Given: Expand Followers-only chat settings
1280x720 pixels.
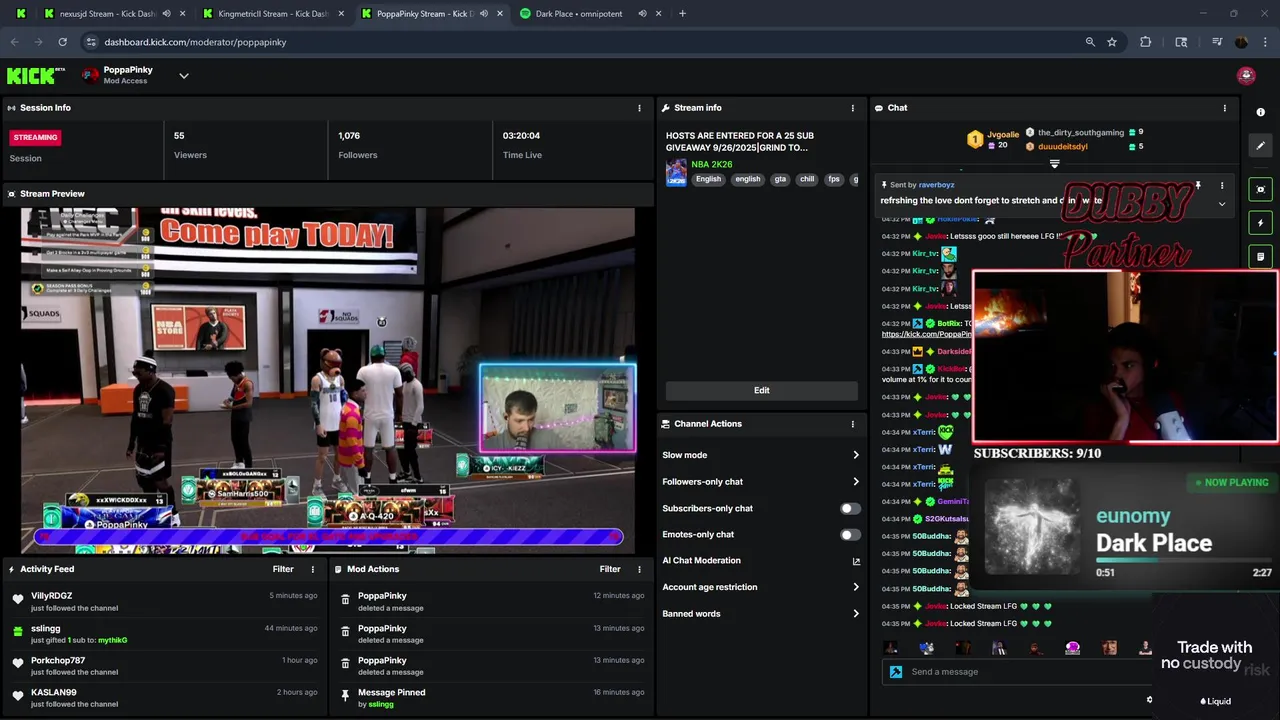Looking at the screenshot, I should 856,482.
